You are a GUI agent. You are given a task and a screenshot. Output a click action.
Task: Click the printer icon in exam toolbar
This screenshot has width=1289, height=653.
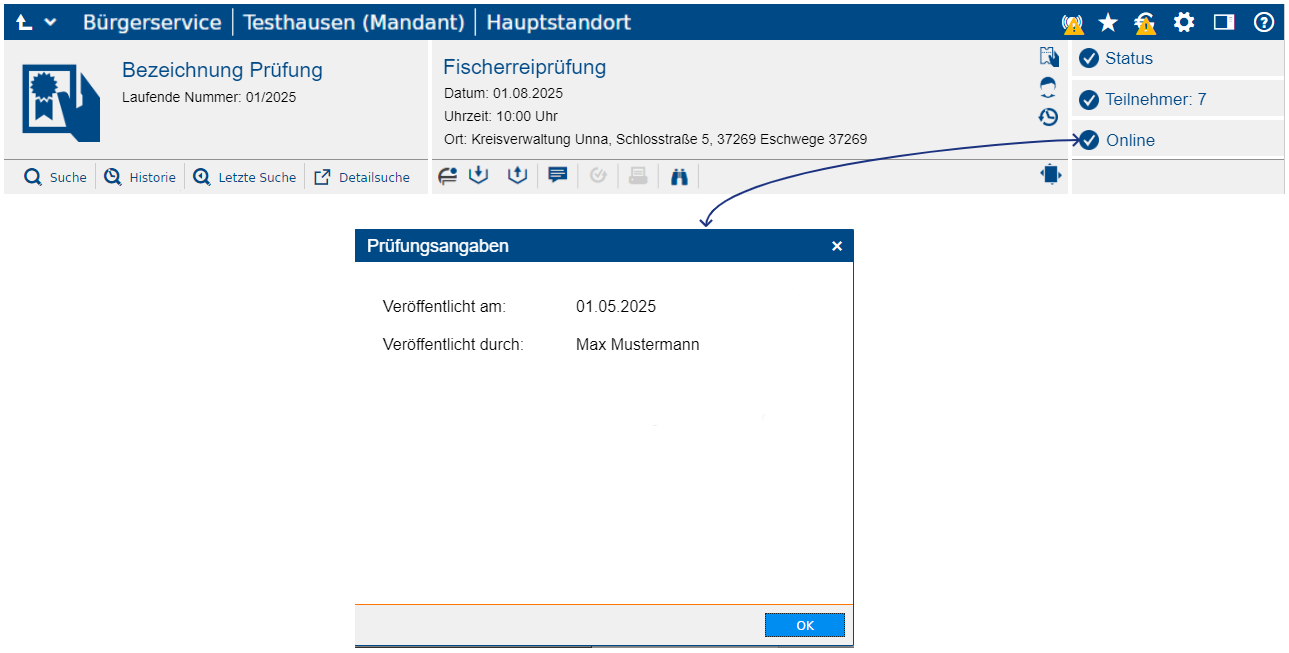pos(638,176)
